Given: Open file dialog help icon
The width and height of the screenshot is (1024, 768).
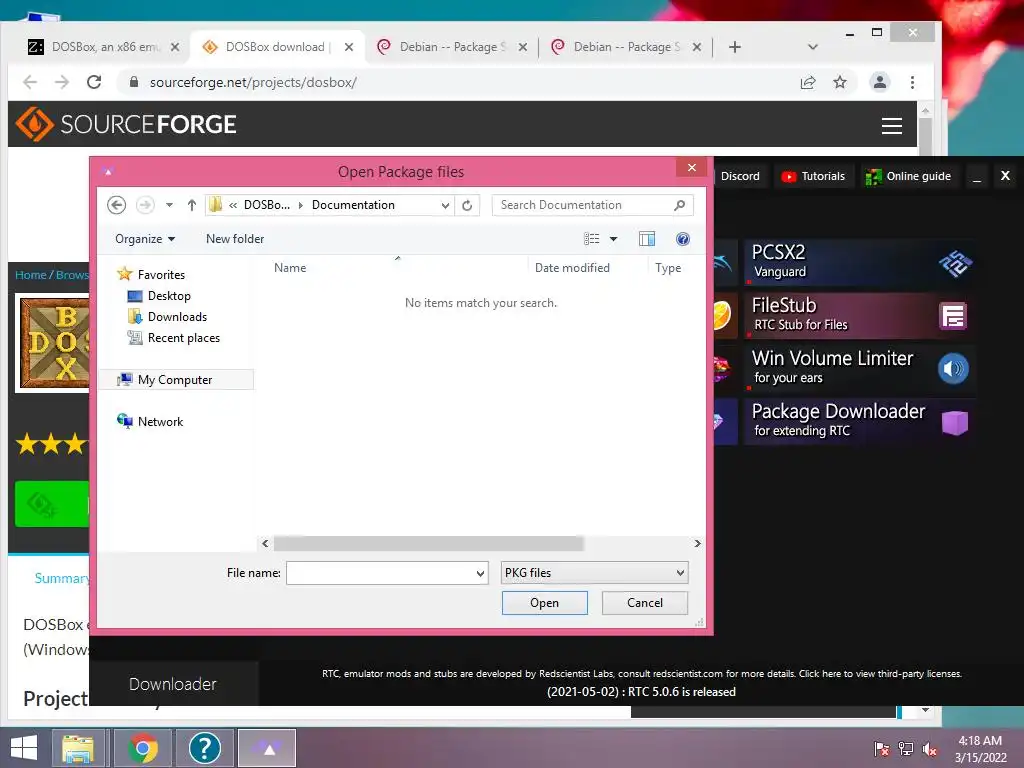Looking at the screenshot, I should 682,239.
